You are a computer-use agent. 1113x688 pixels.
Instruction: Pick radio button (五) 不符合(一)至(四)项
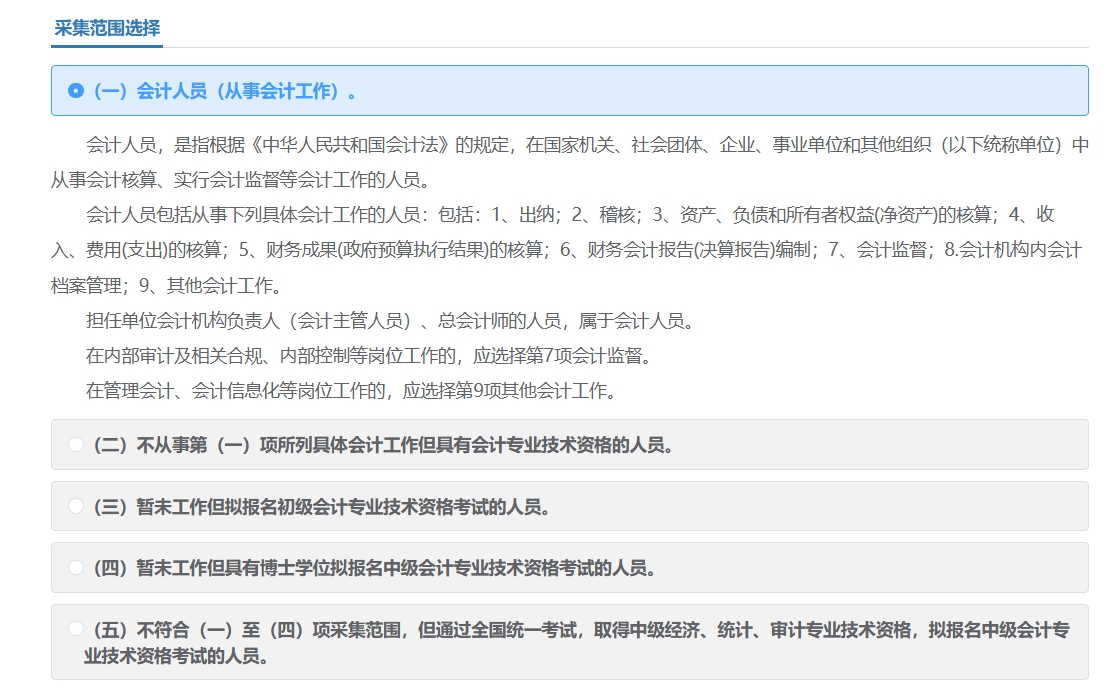76,629
